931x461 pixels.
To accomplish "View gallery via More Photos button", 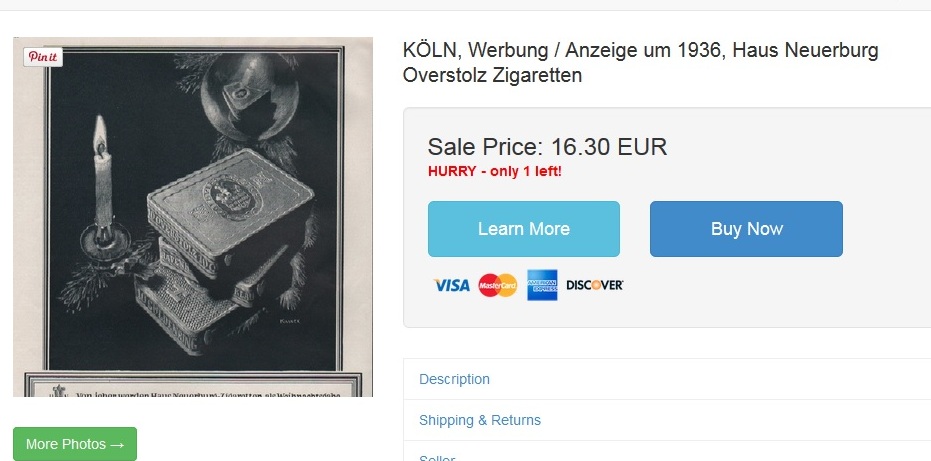I will 75,444.
